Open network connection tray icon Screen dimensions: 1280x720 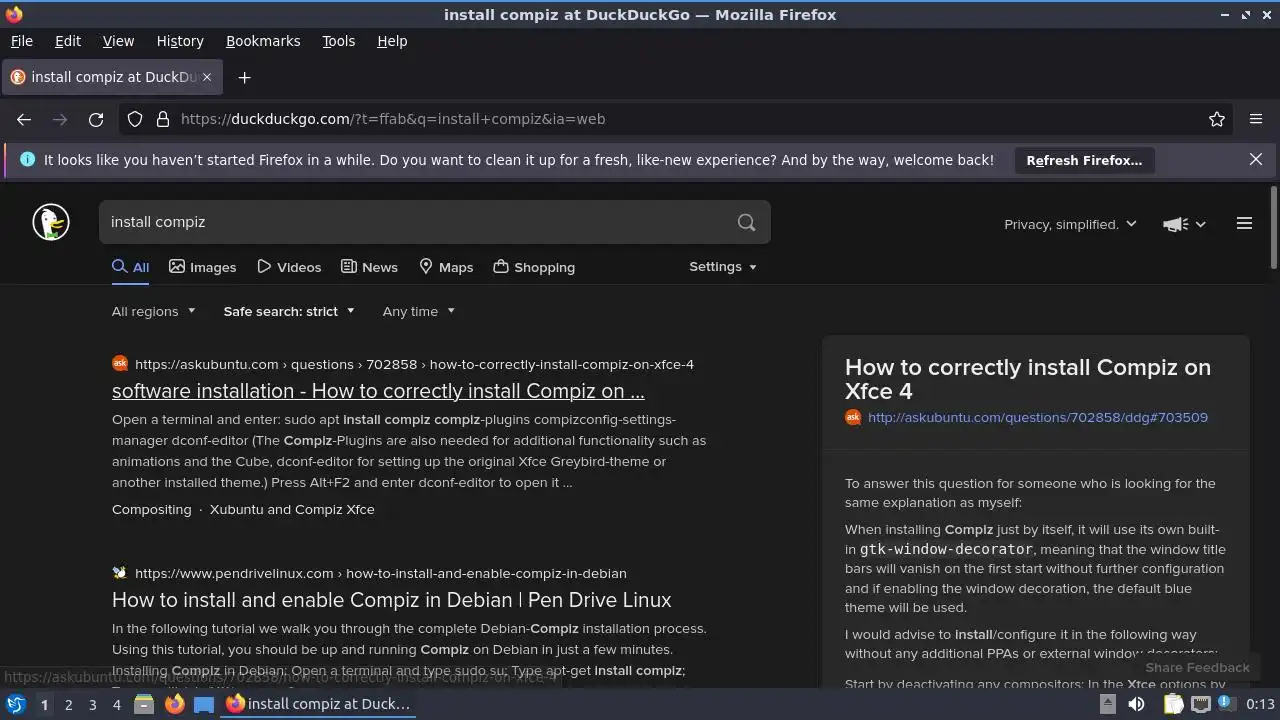[1201, 704]
